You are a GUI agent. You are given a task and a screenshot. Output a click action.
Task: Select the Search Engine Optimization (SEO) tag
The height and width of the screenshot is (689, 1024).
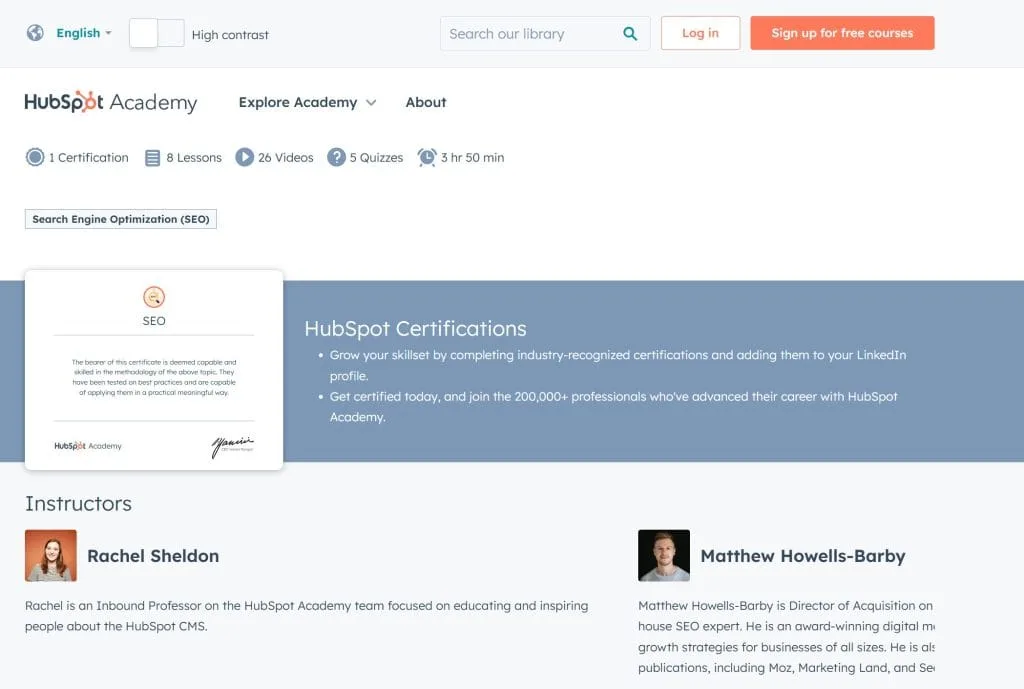121,219
